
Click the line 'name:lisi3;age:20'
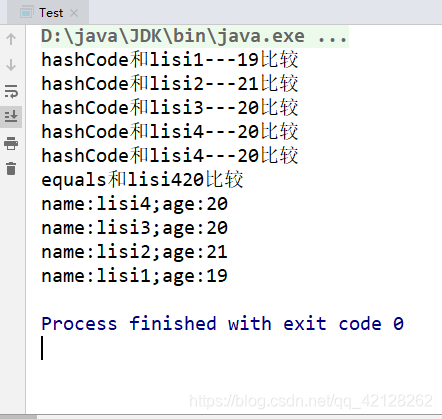(x=135, y=228)
